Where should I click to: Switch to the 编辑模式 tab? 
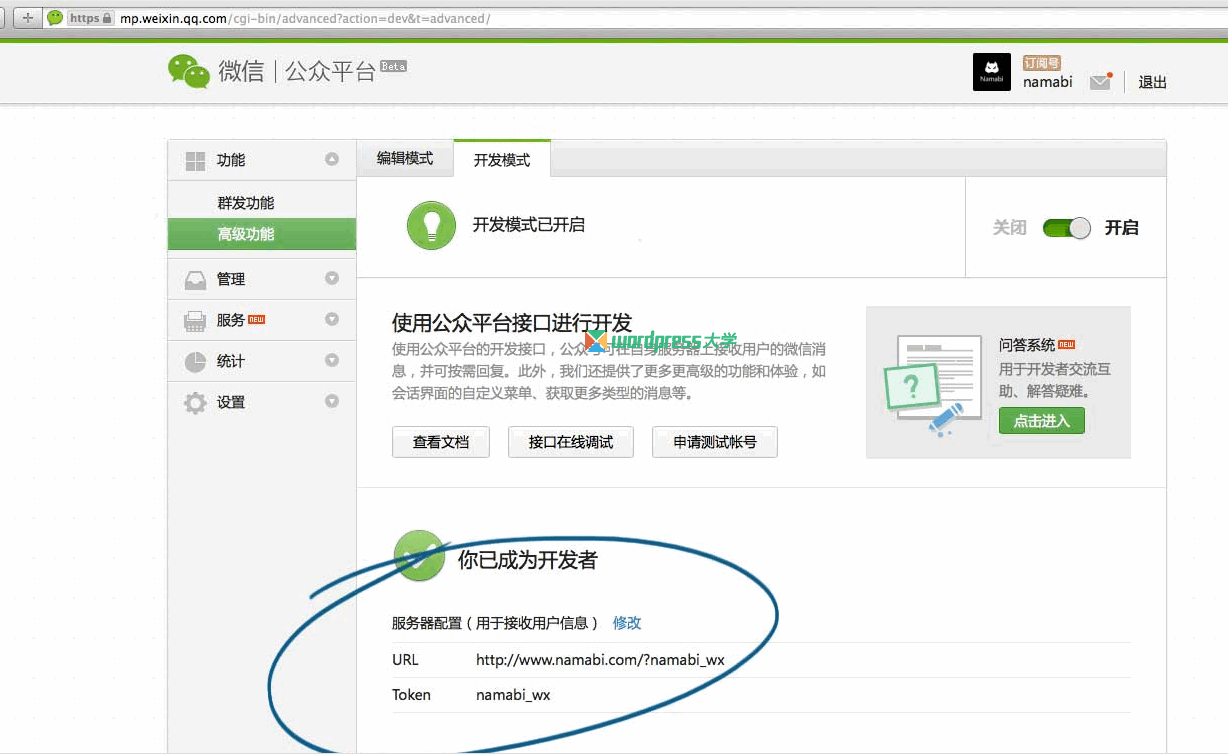click(x=405, y=158)
